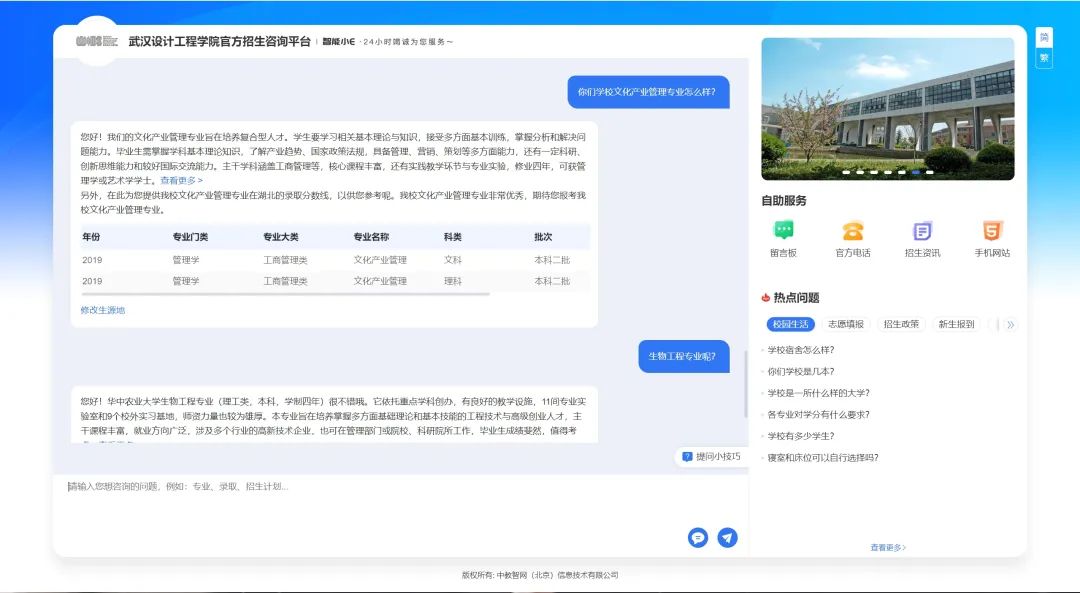Image resolution: width=1080 pixels, height=593 pixels.
Task: Open the 留言板 message board icon
Action: (783, 231)
